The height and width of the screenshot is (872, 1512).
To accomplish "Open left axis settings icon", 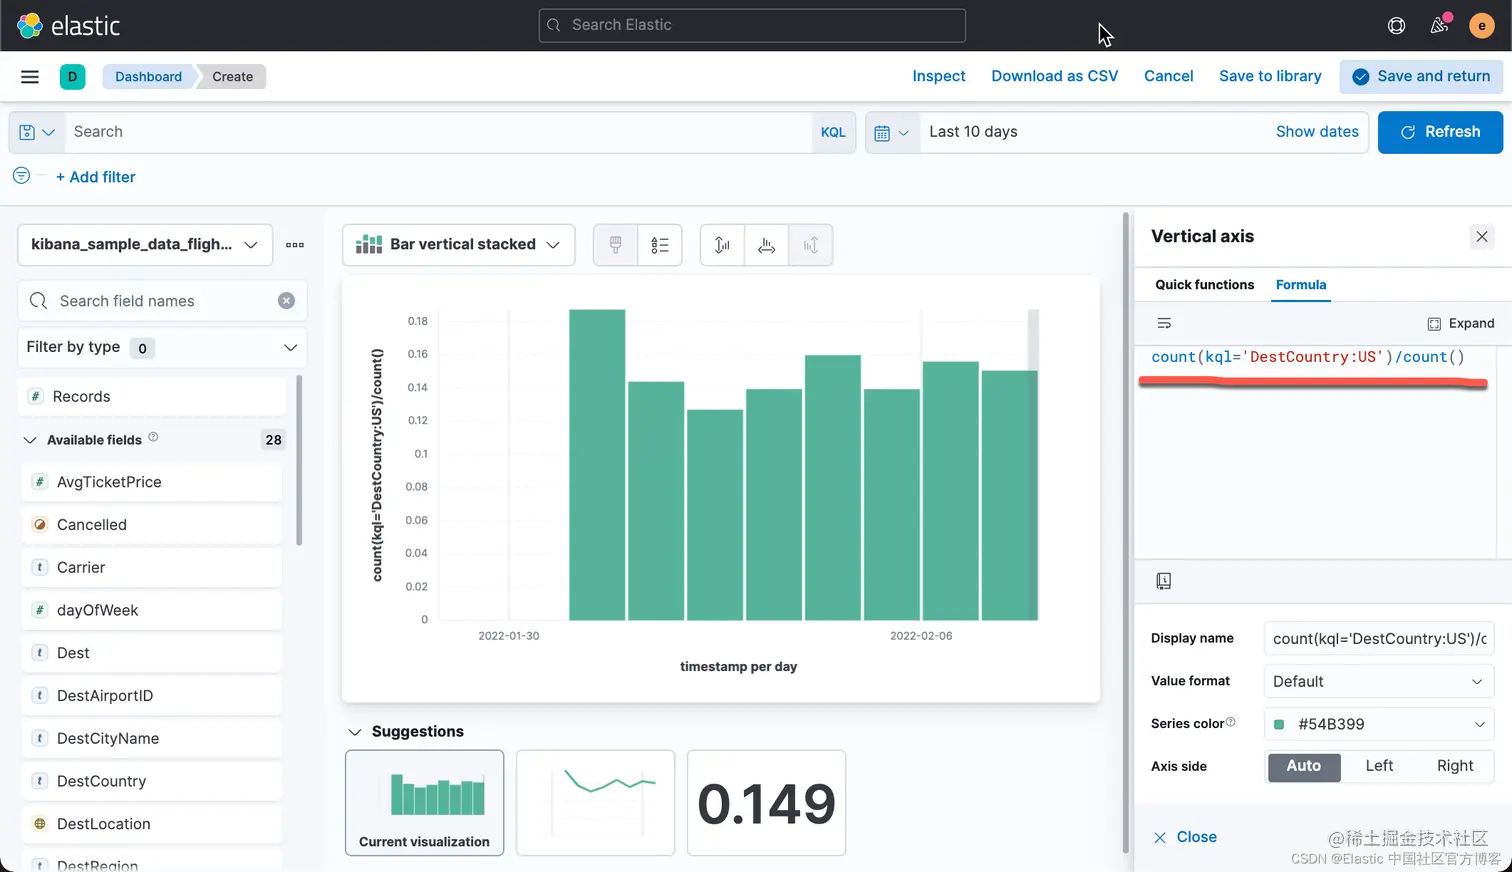I will click(722, 245).
